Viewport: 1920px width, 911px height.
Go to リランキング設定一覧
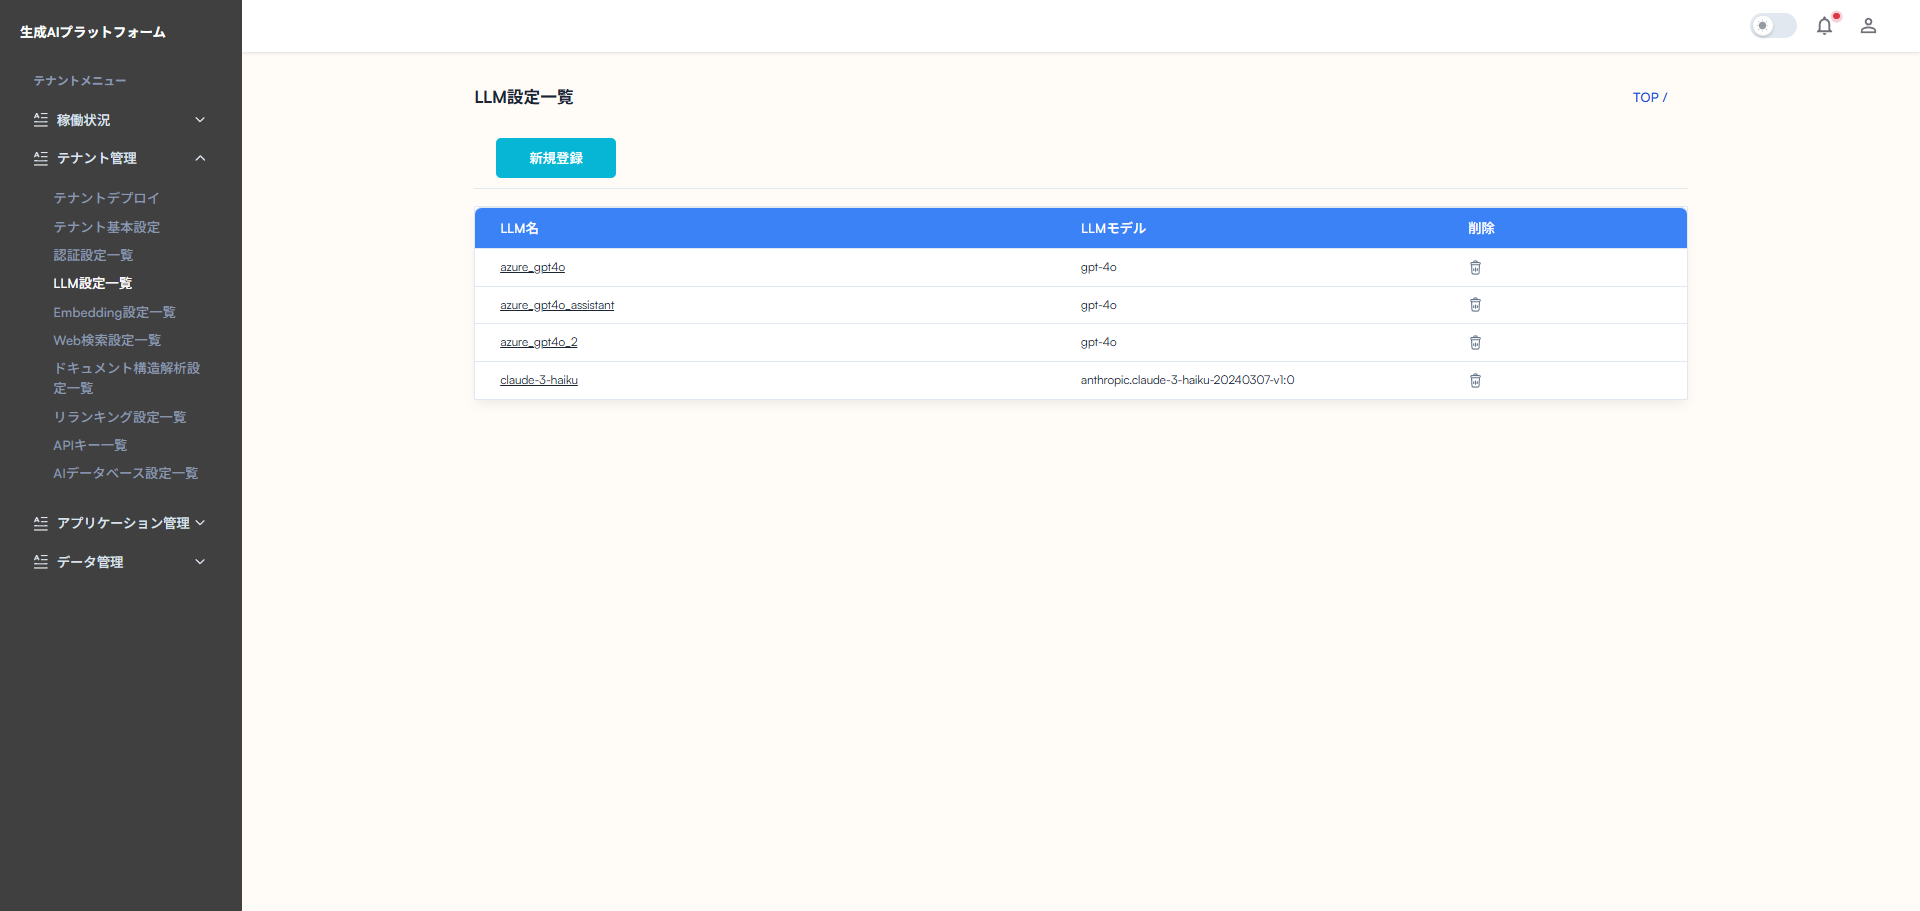(x=120, y=417)
